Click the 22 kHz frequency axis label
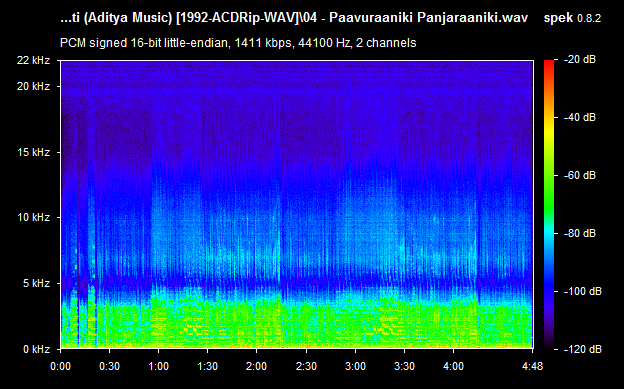The width and height of the screenshot is (624, 389). pos(33,61)
